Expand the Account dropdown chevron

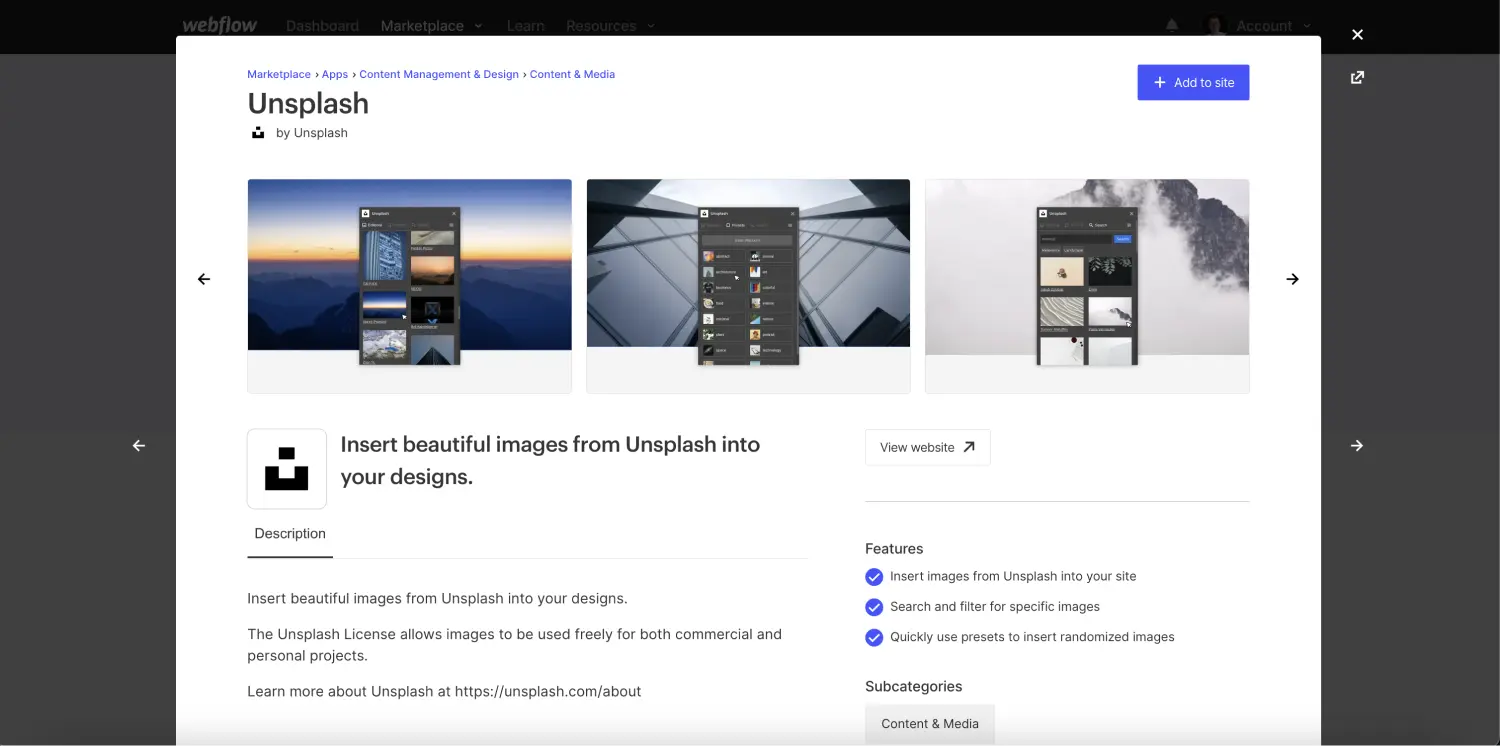[x=1309, y=25]
